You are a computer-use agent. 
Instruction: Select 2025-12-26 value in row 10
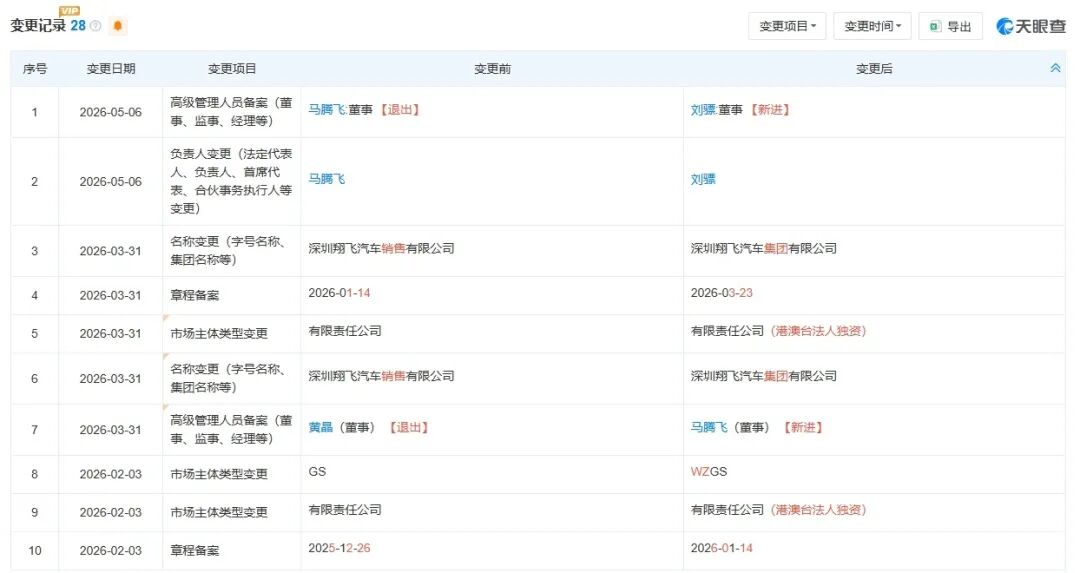(339, 548)
